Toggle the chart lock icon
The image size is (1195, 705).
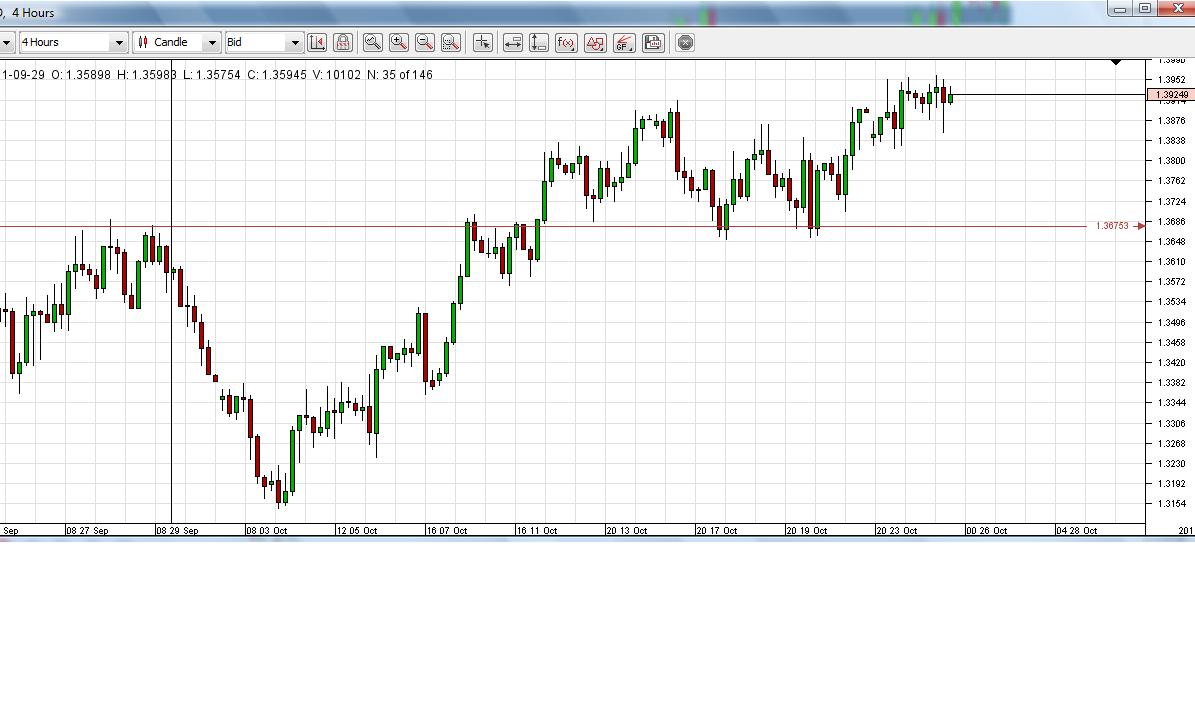pos(343,43)
